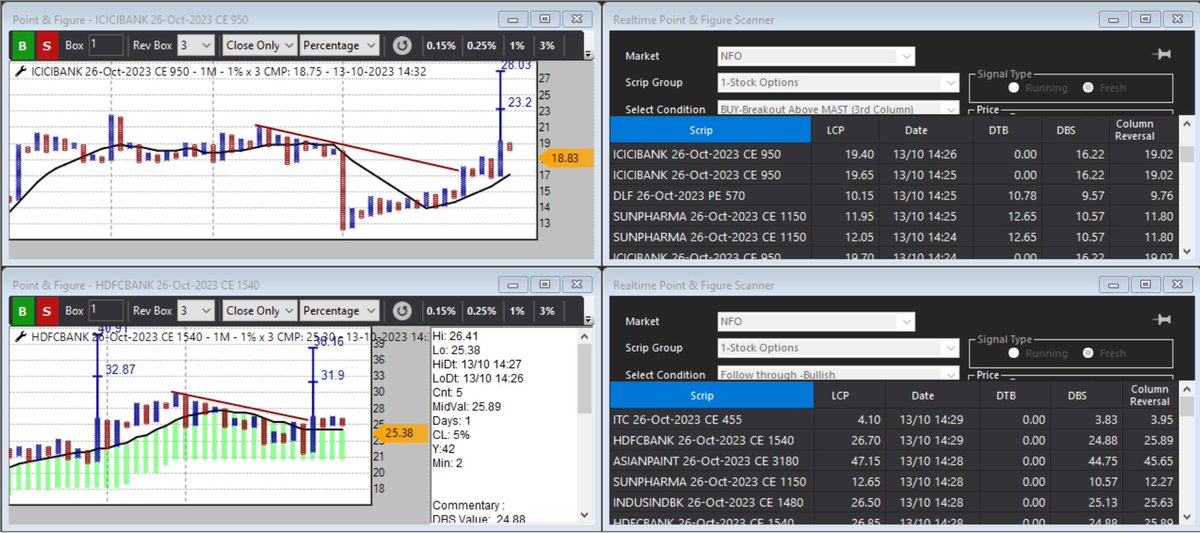Open toolbar overflow arrow in HDFCBANK chart
1200x533 pixels.
click(587, 320)
